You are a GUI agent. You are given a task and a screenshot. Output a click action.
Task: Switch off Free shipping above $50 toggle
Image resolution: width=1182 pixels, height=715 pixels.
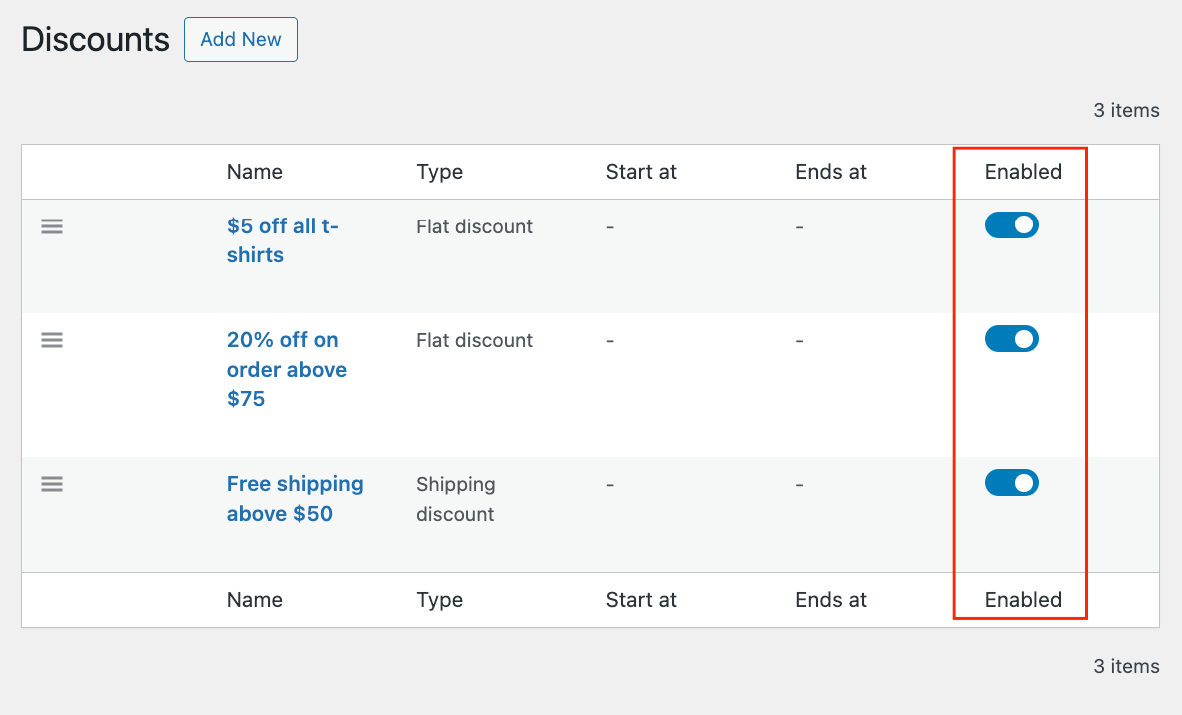click(x=1011, y=484)
